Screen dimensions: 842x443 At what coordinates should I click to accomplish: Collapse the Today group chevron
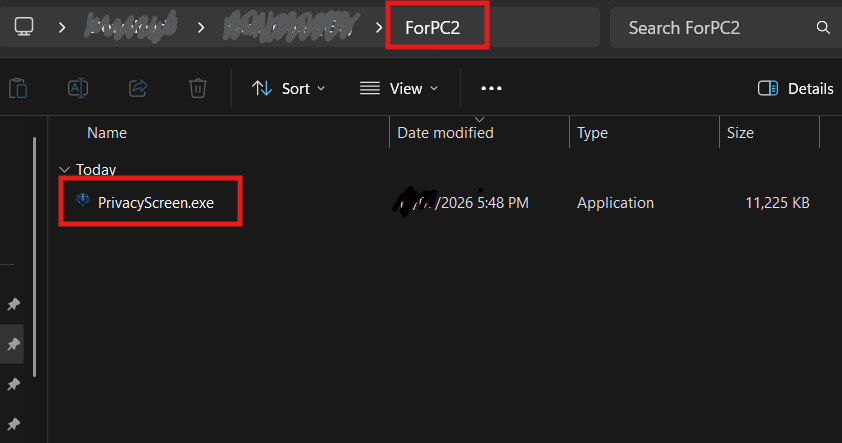[64, 170]
